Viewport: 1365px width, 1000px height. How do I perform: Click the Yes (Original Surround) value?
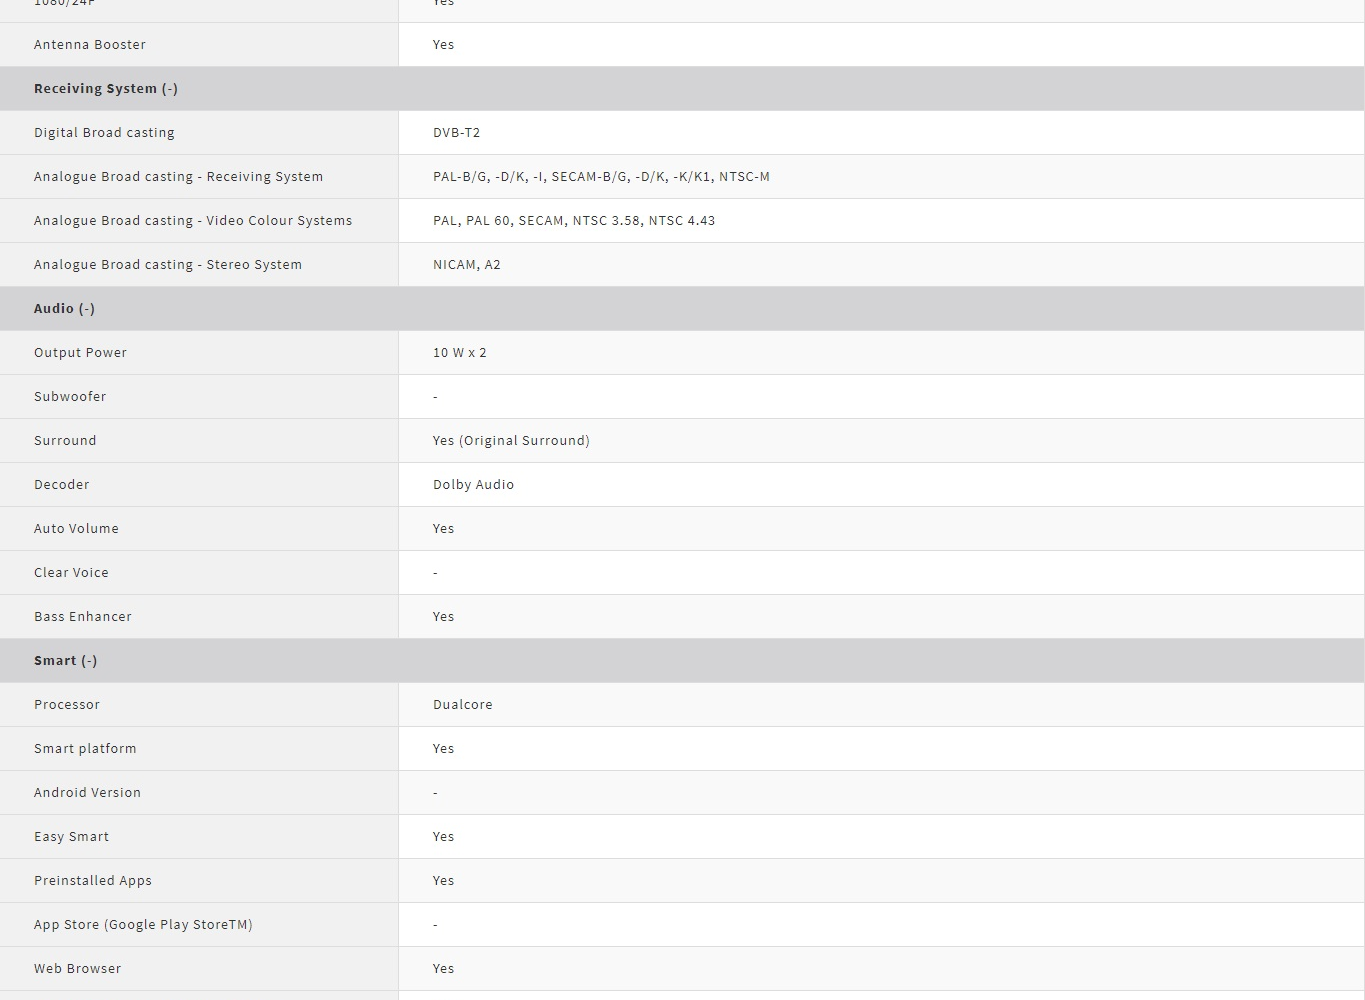point(511,441)
